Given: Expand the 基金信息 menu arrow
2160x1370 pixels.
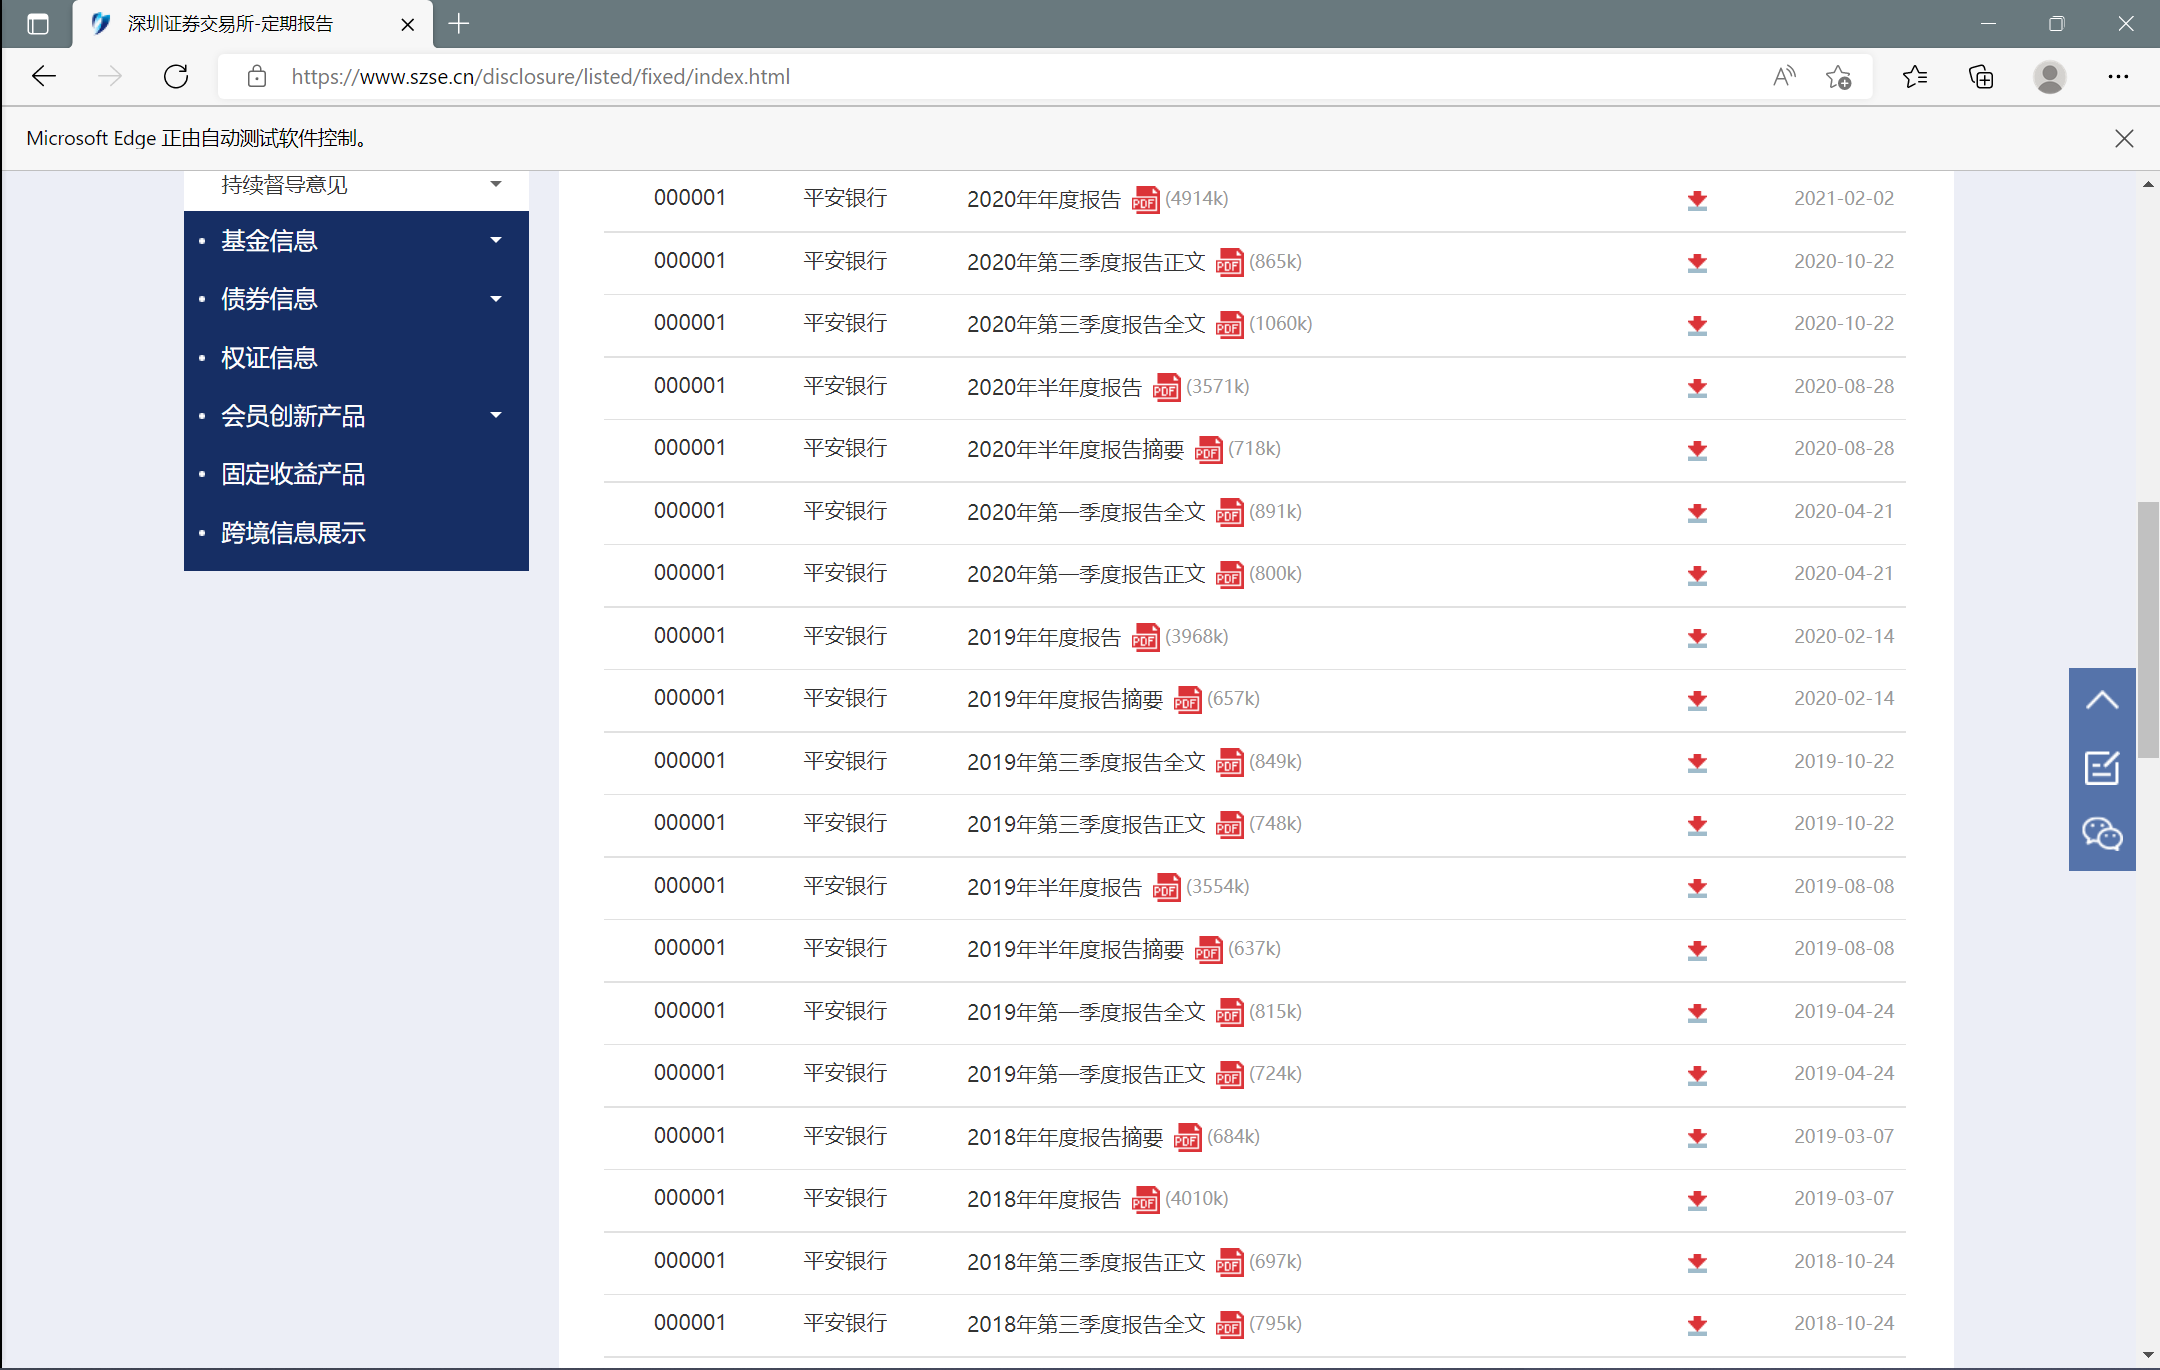Looking at the screenshot, I should (496, 240).
